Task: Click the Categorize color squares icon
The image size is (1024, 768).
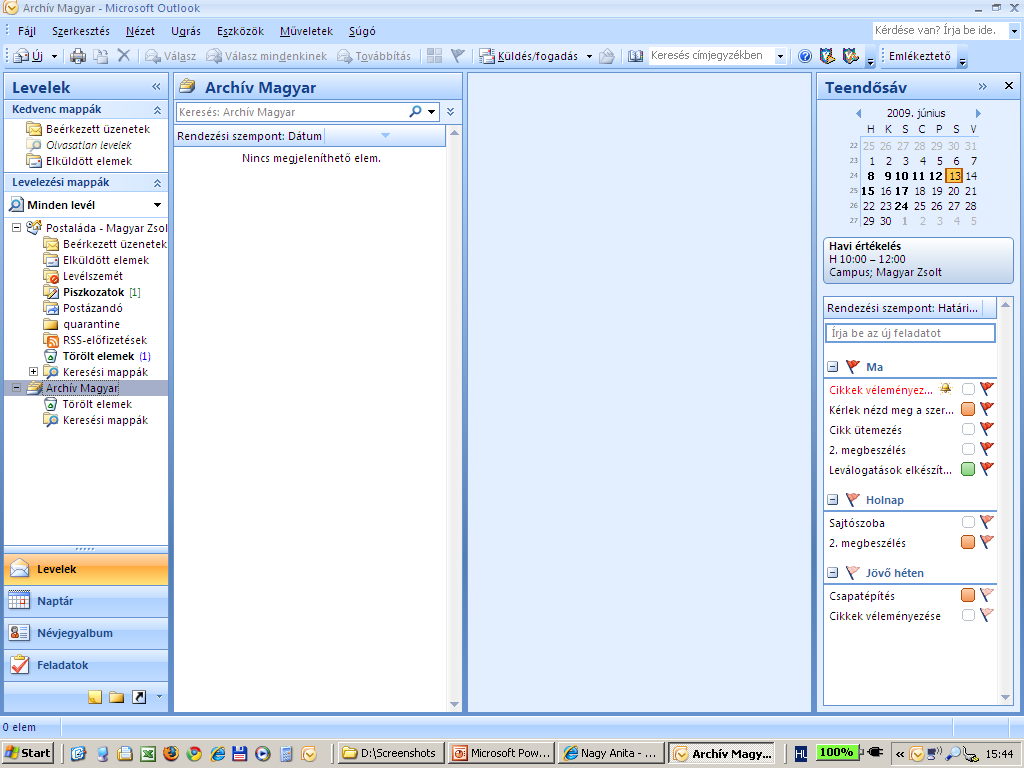Action: pyautogui.click(x=434, y=56)
